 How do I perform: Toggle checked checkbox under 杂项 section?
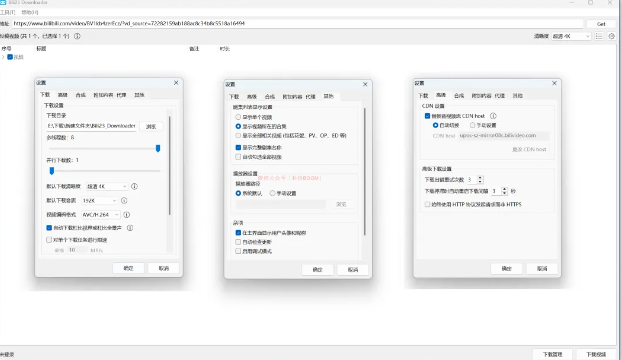[x=238, y=233]
